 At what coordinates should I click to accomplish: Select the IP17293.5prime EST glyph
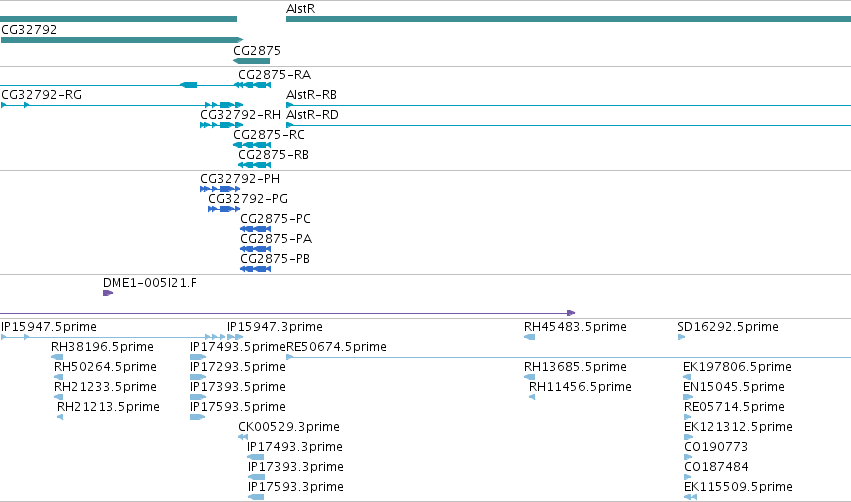pos(198,377)
